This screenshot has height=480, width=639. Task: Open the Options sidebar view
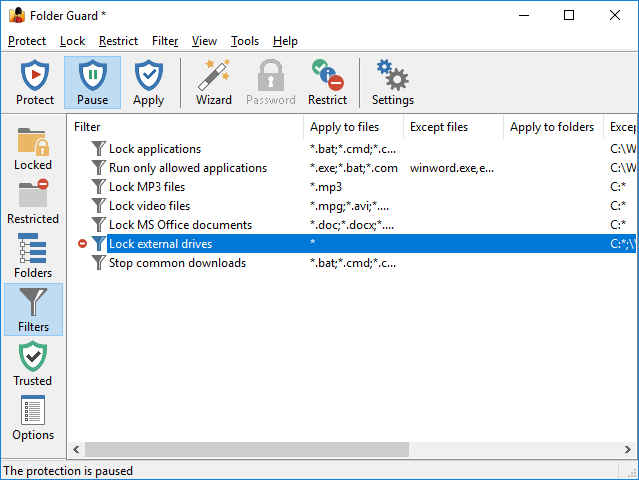pyautogui.click(x=33, y=418)
